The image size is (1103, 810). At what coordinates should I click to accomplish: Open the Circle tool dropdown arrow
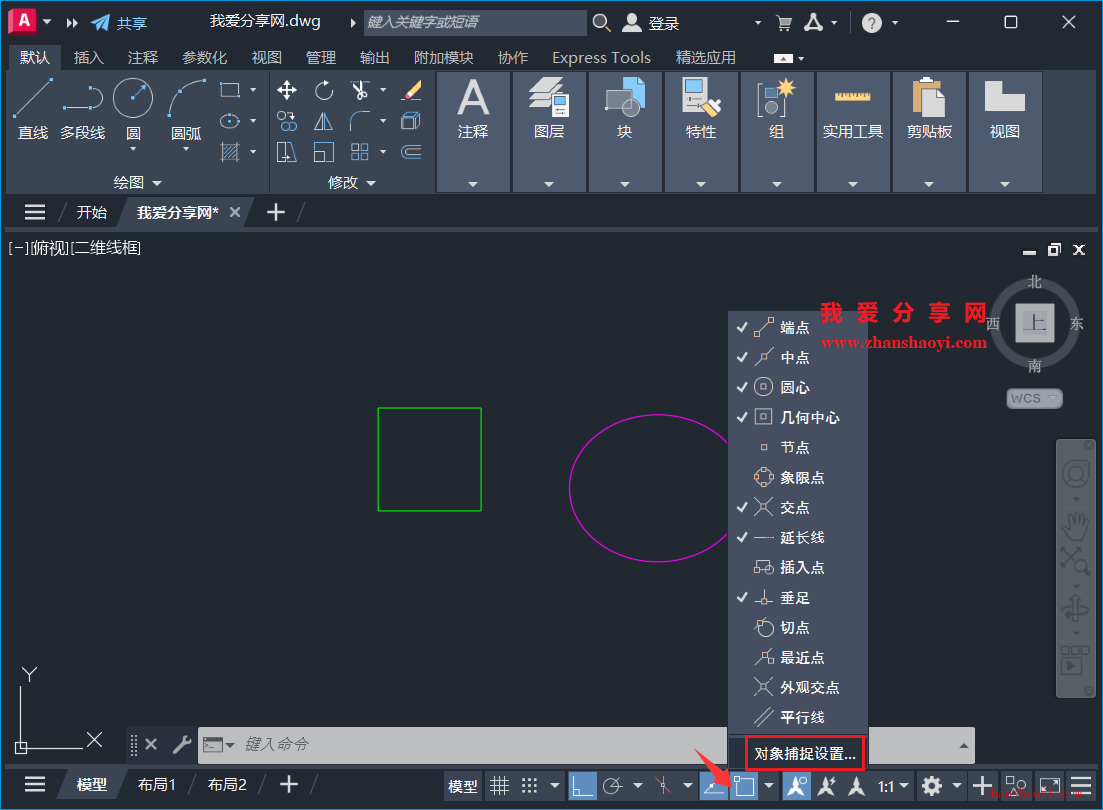[133, 149]
